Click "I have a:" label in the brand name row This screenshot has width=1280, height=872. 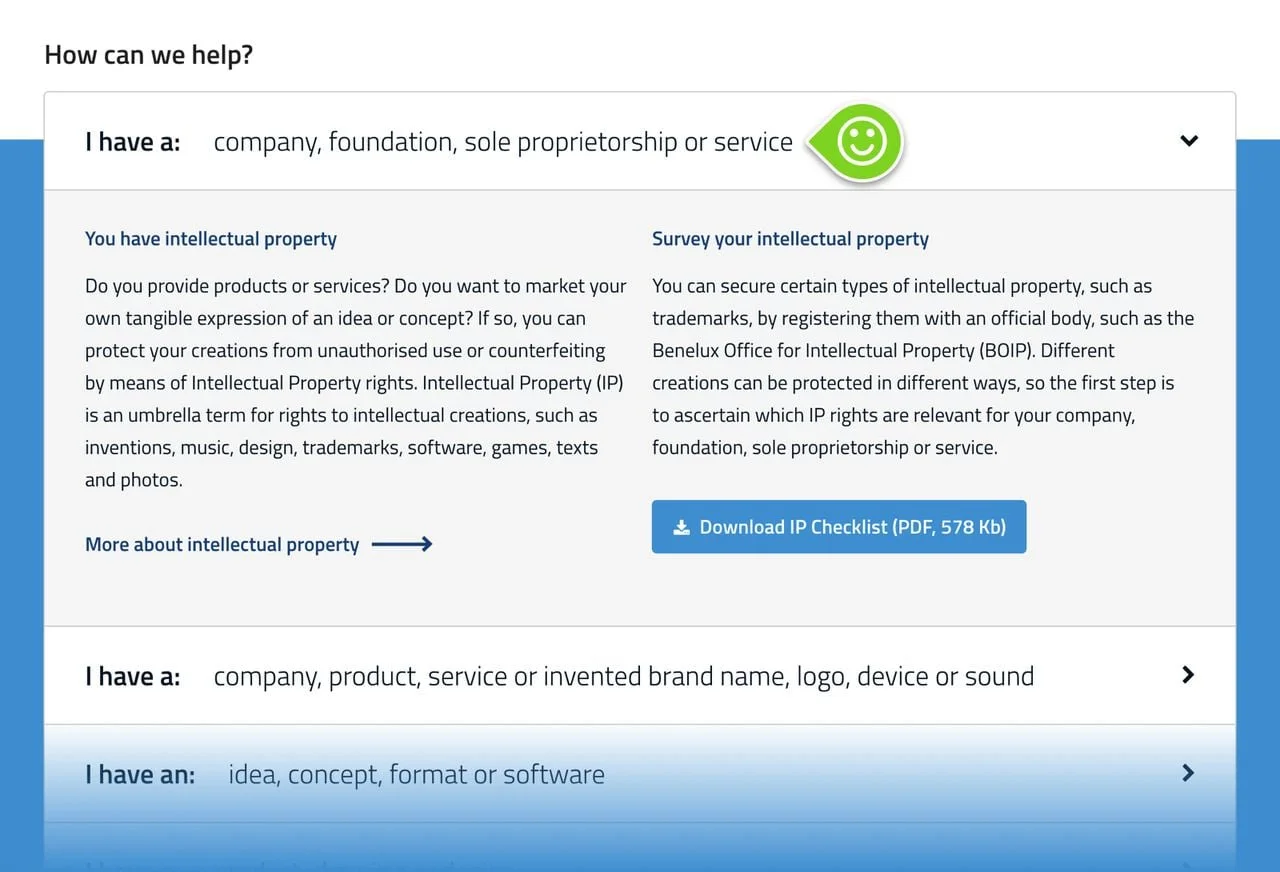133,676
